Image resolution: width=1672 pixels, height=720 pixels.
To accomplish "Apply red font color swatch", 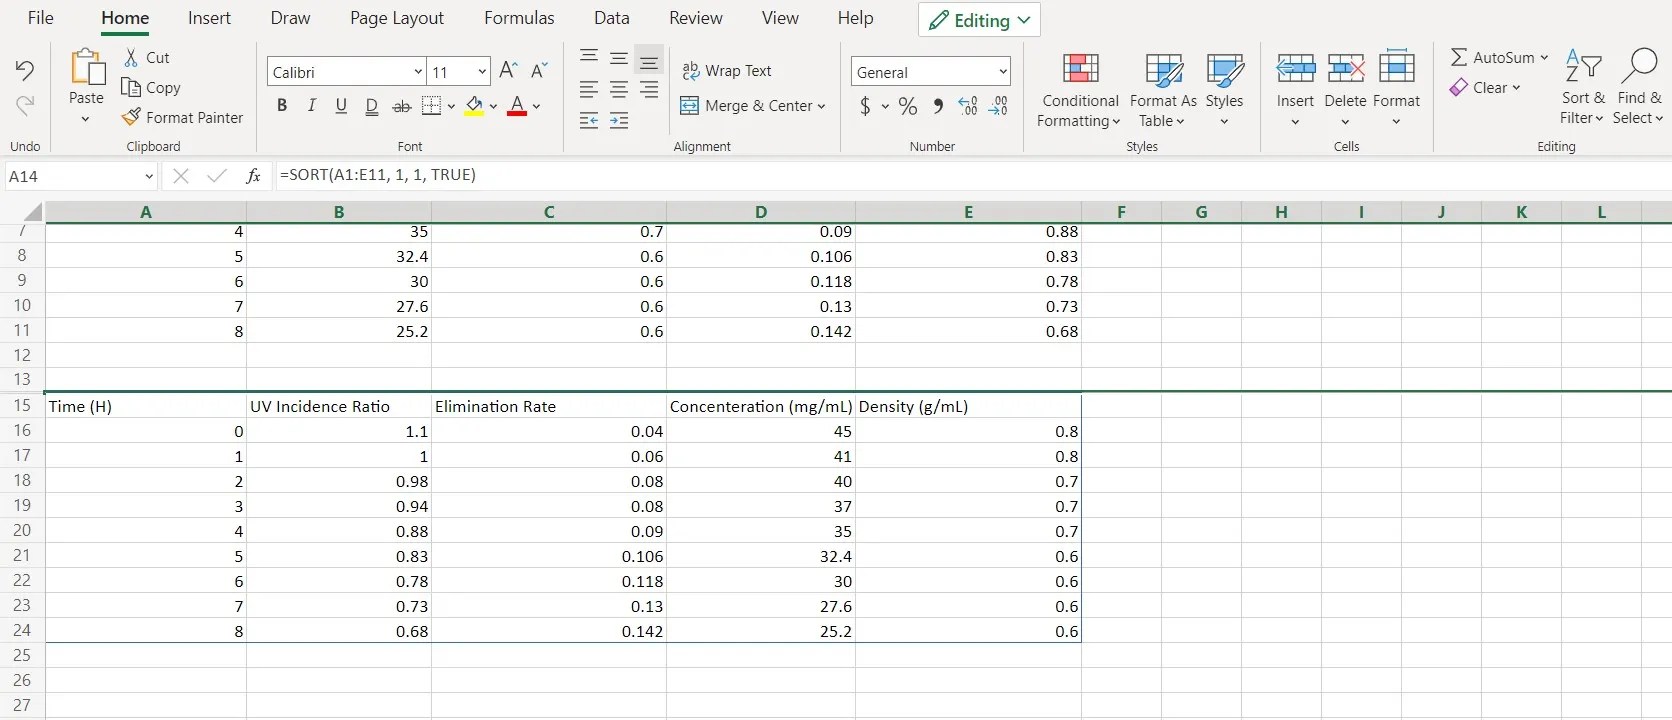I will (x=517, y=106).
